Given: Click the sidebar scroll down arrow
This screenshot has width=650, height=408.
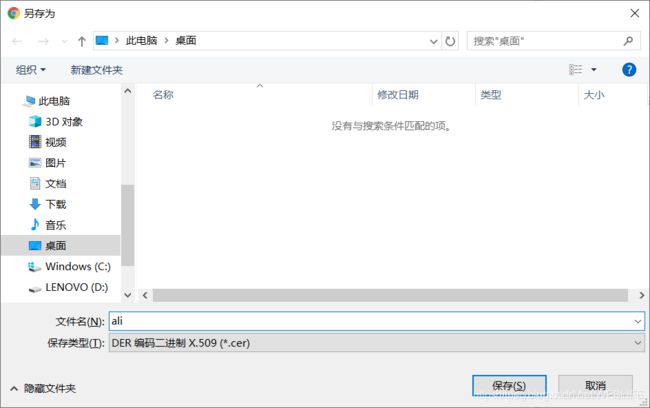Looking at the screenshot, I should tap(128, 295).
